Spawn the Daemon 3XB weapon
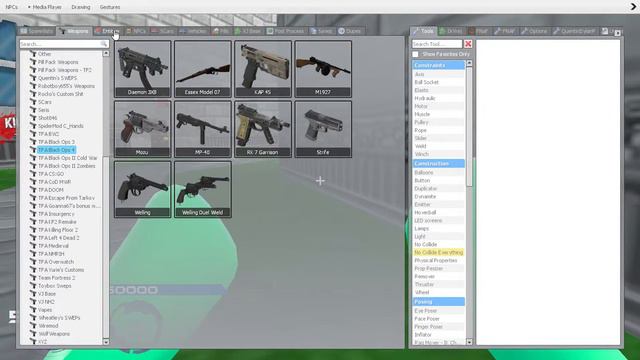The image size is (640, 360). coord(142,69)
